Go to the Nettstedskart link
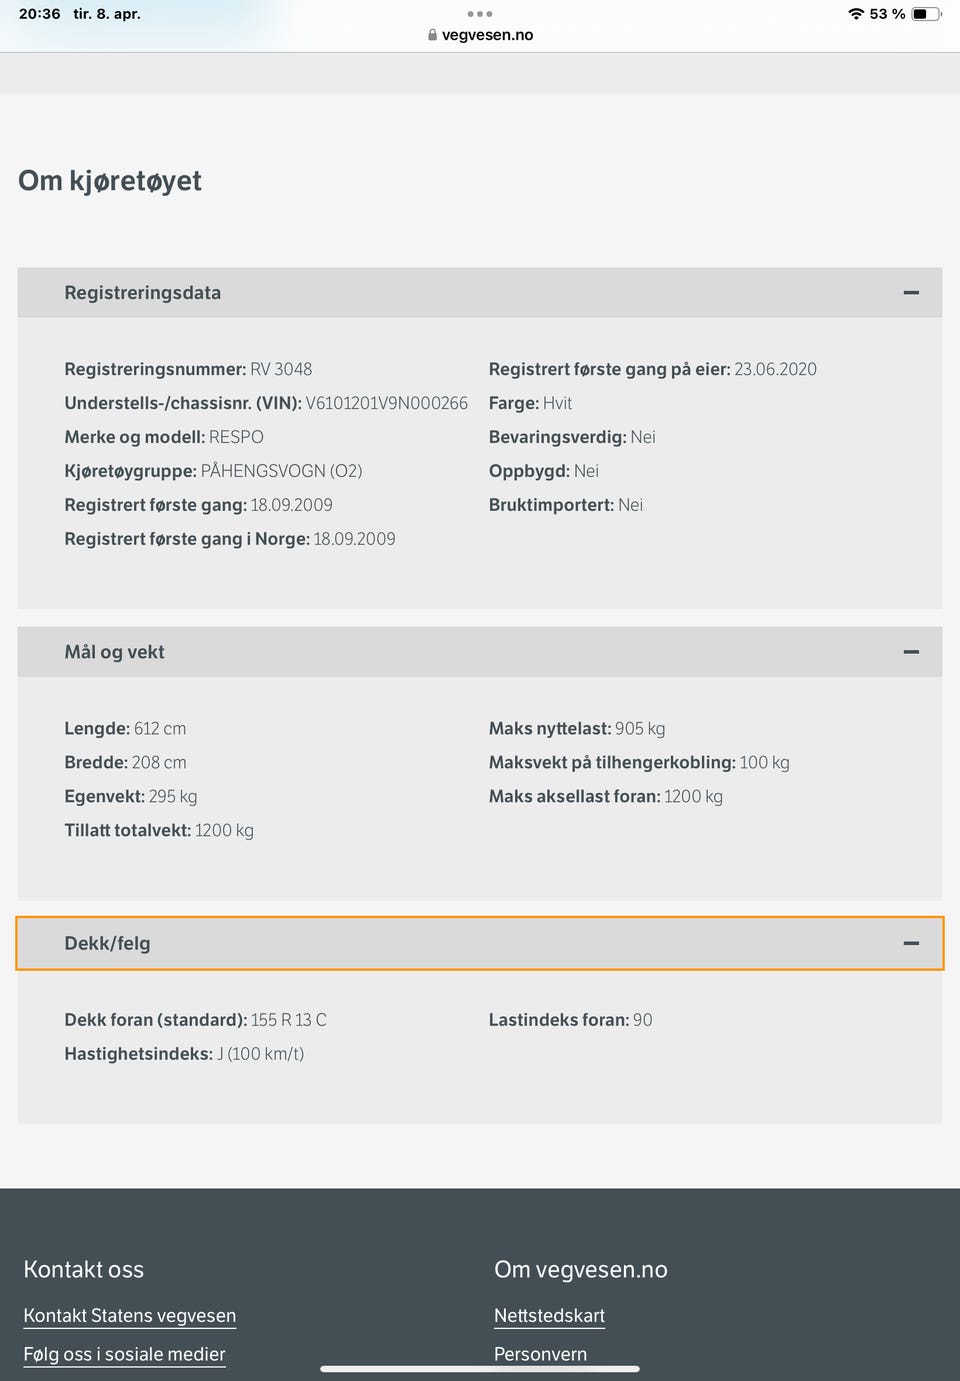This screenshot has width=960, height=1381. pos(550,1316)
